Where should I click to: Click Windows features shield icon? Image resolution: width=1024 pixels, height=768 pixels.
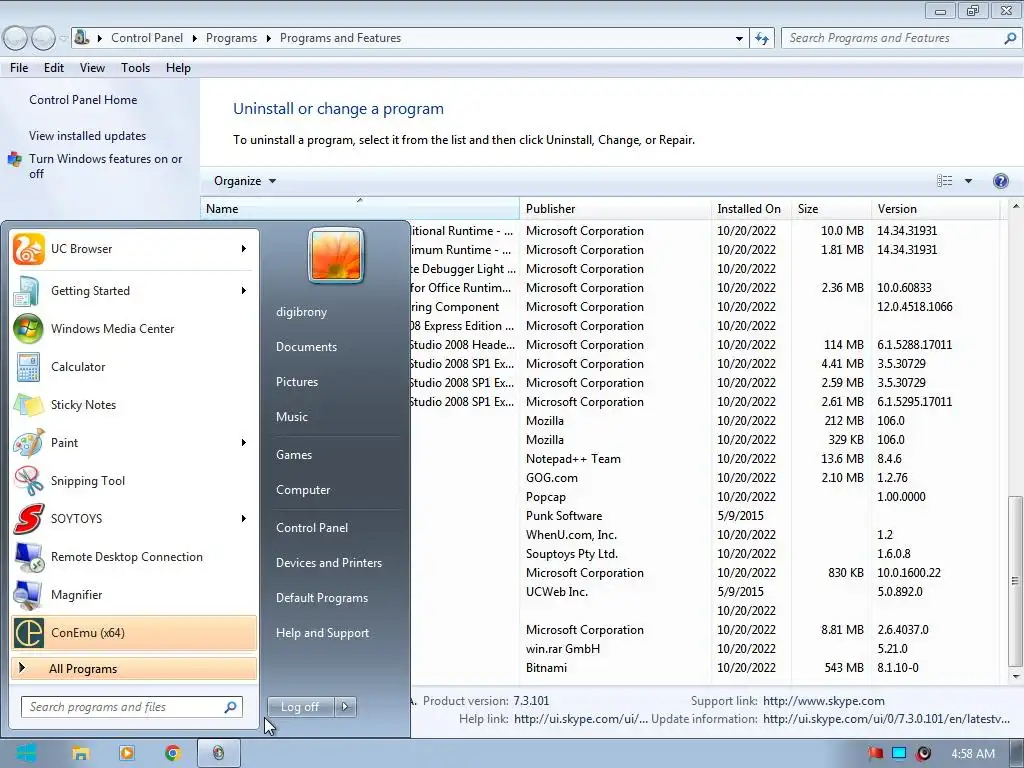(14, 159)
